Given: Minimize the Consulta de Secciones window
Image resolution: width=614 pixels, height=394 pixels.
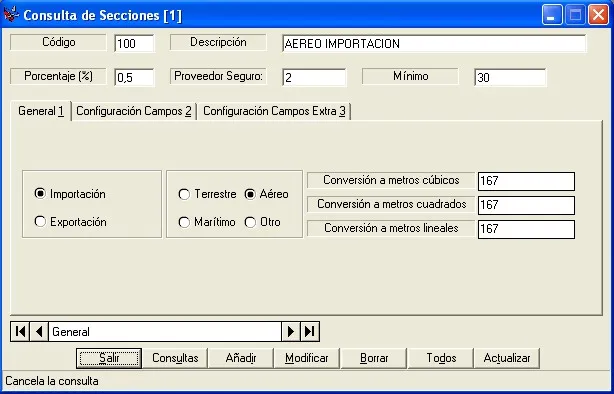Looking at the screenshot, I should (552, 15).
